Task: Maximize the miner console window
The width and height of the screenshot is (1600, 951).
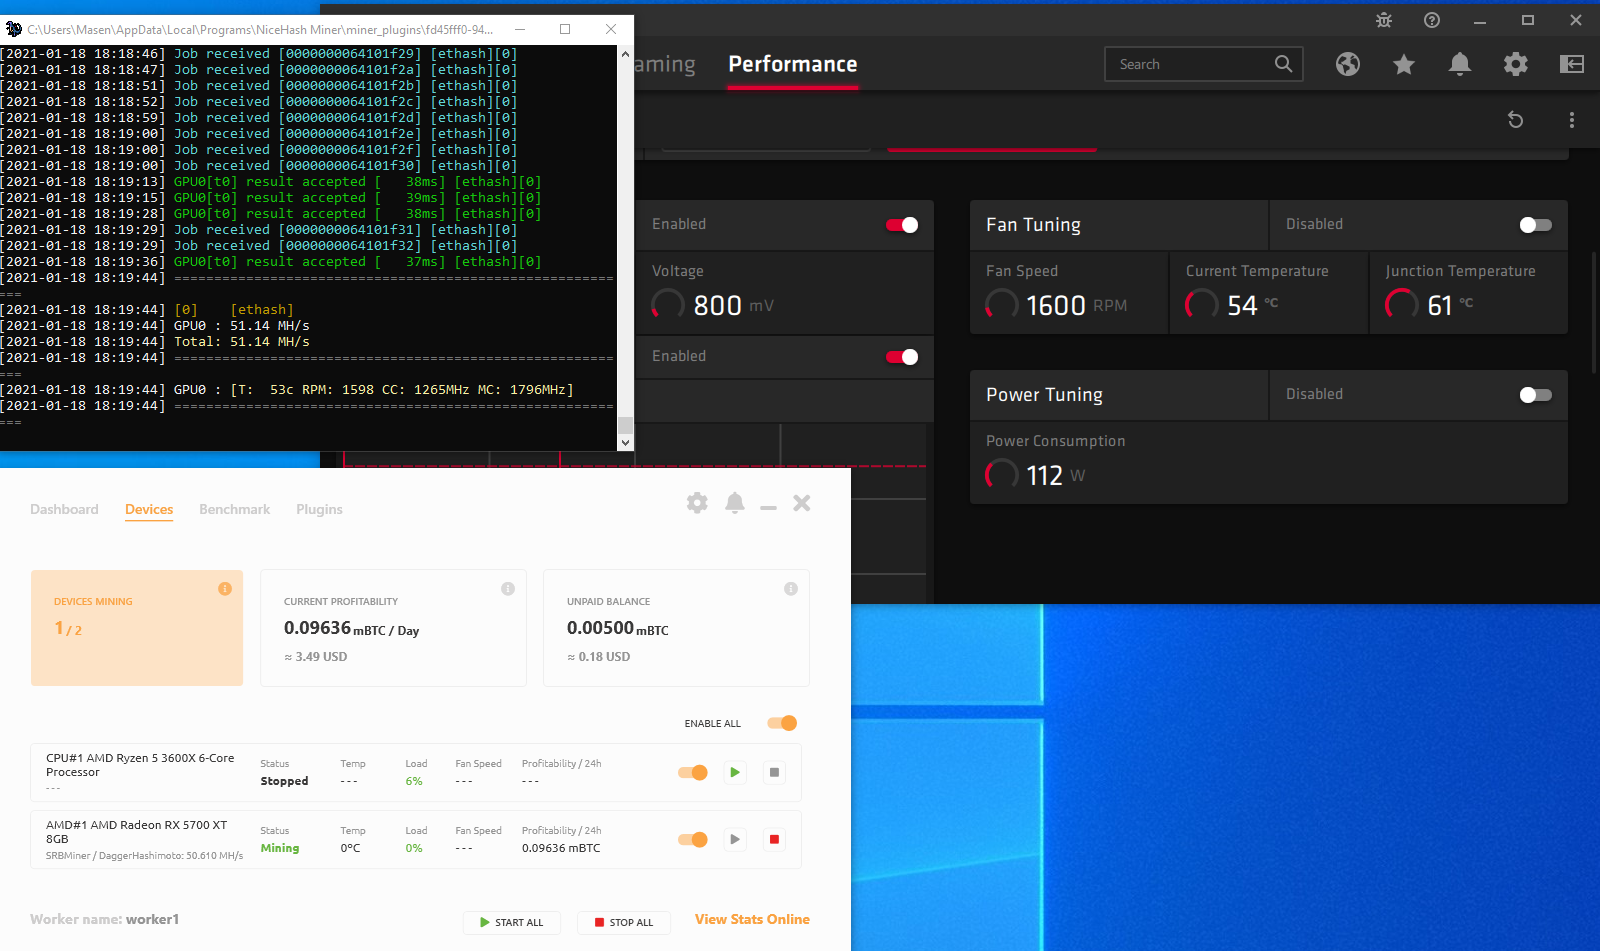Action: point(565,29)
